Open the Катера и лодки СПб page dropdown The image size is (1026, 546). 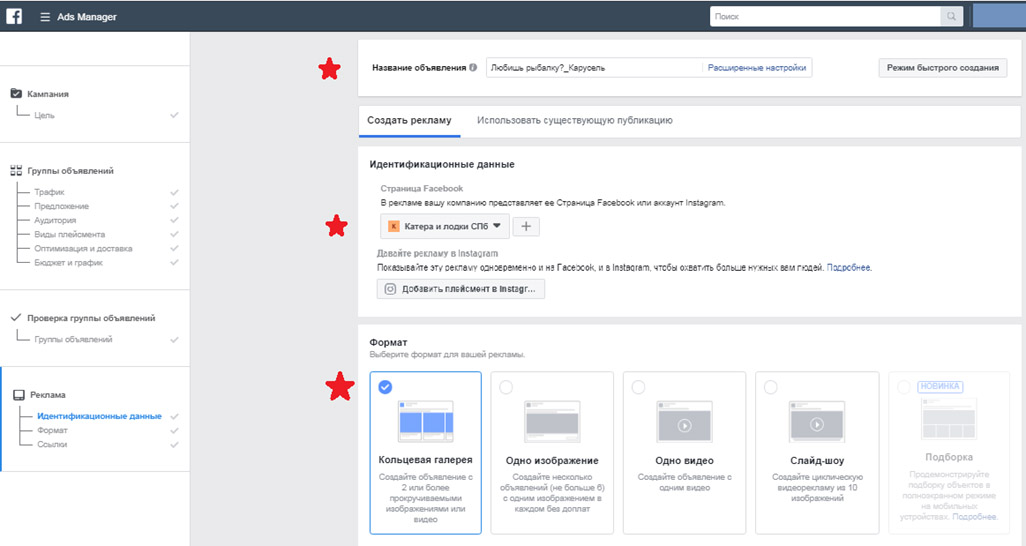pyautogui.click(x=444, y=227)
